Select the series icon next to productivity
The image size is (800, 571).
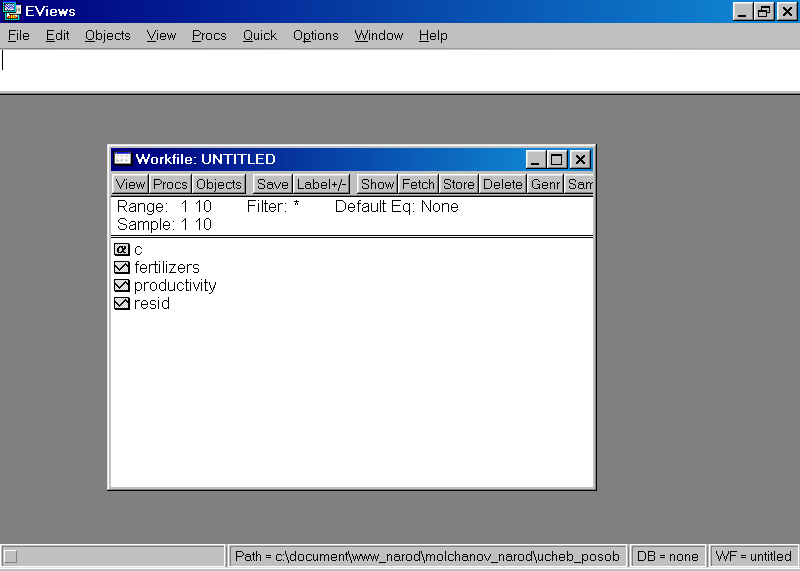121,285
